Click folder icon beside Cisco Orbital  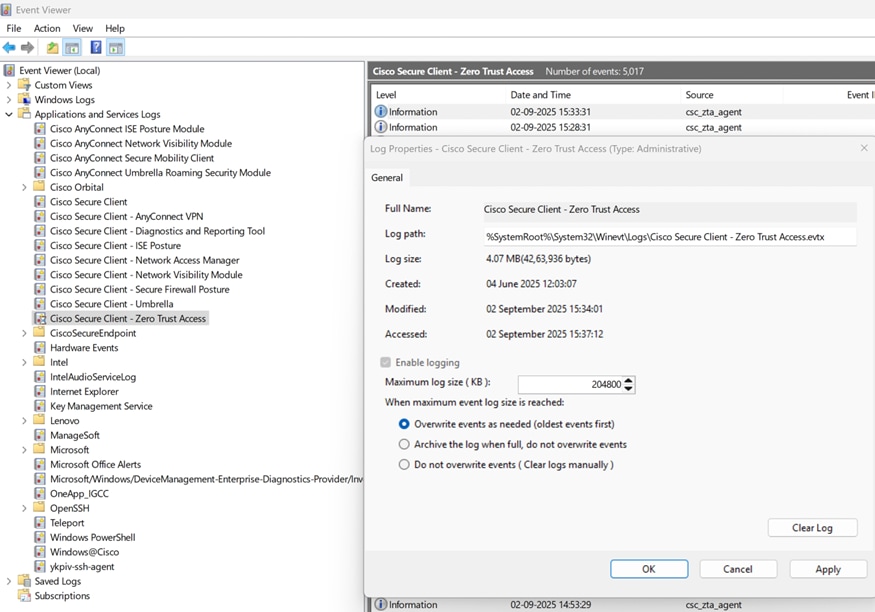[x=39, y=186]
